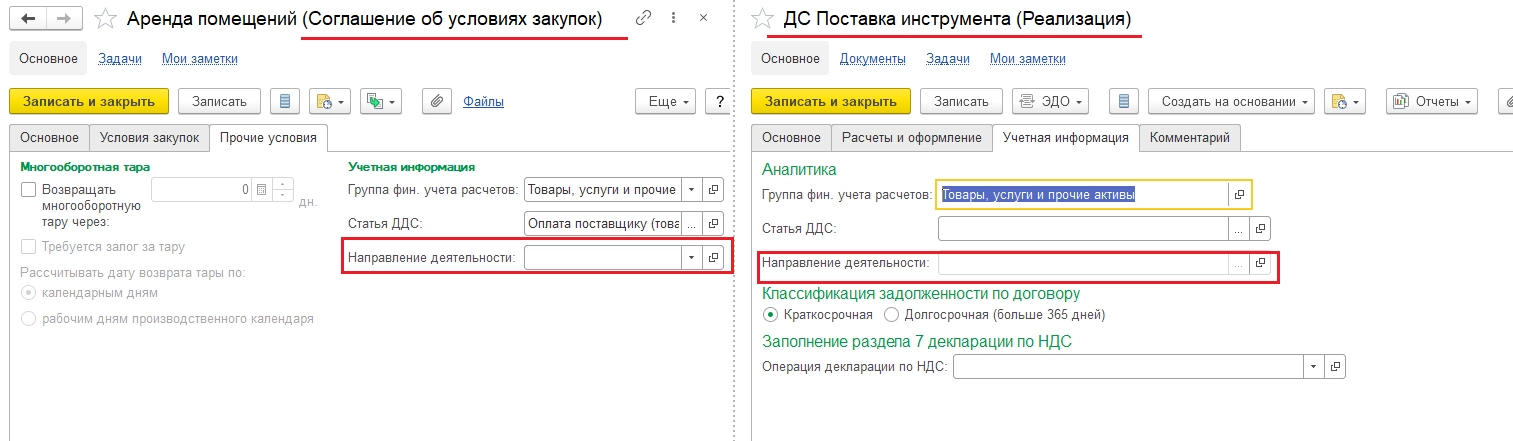Viewport: 1513px width, 441px height.
Task: Open Основное tab beside Расчеты и оформление
Action: [x=792, y=137]
